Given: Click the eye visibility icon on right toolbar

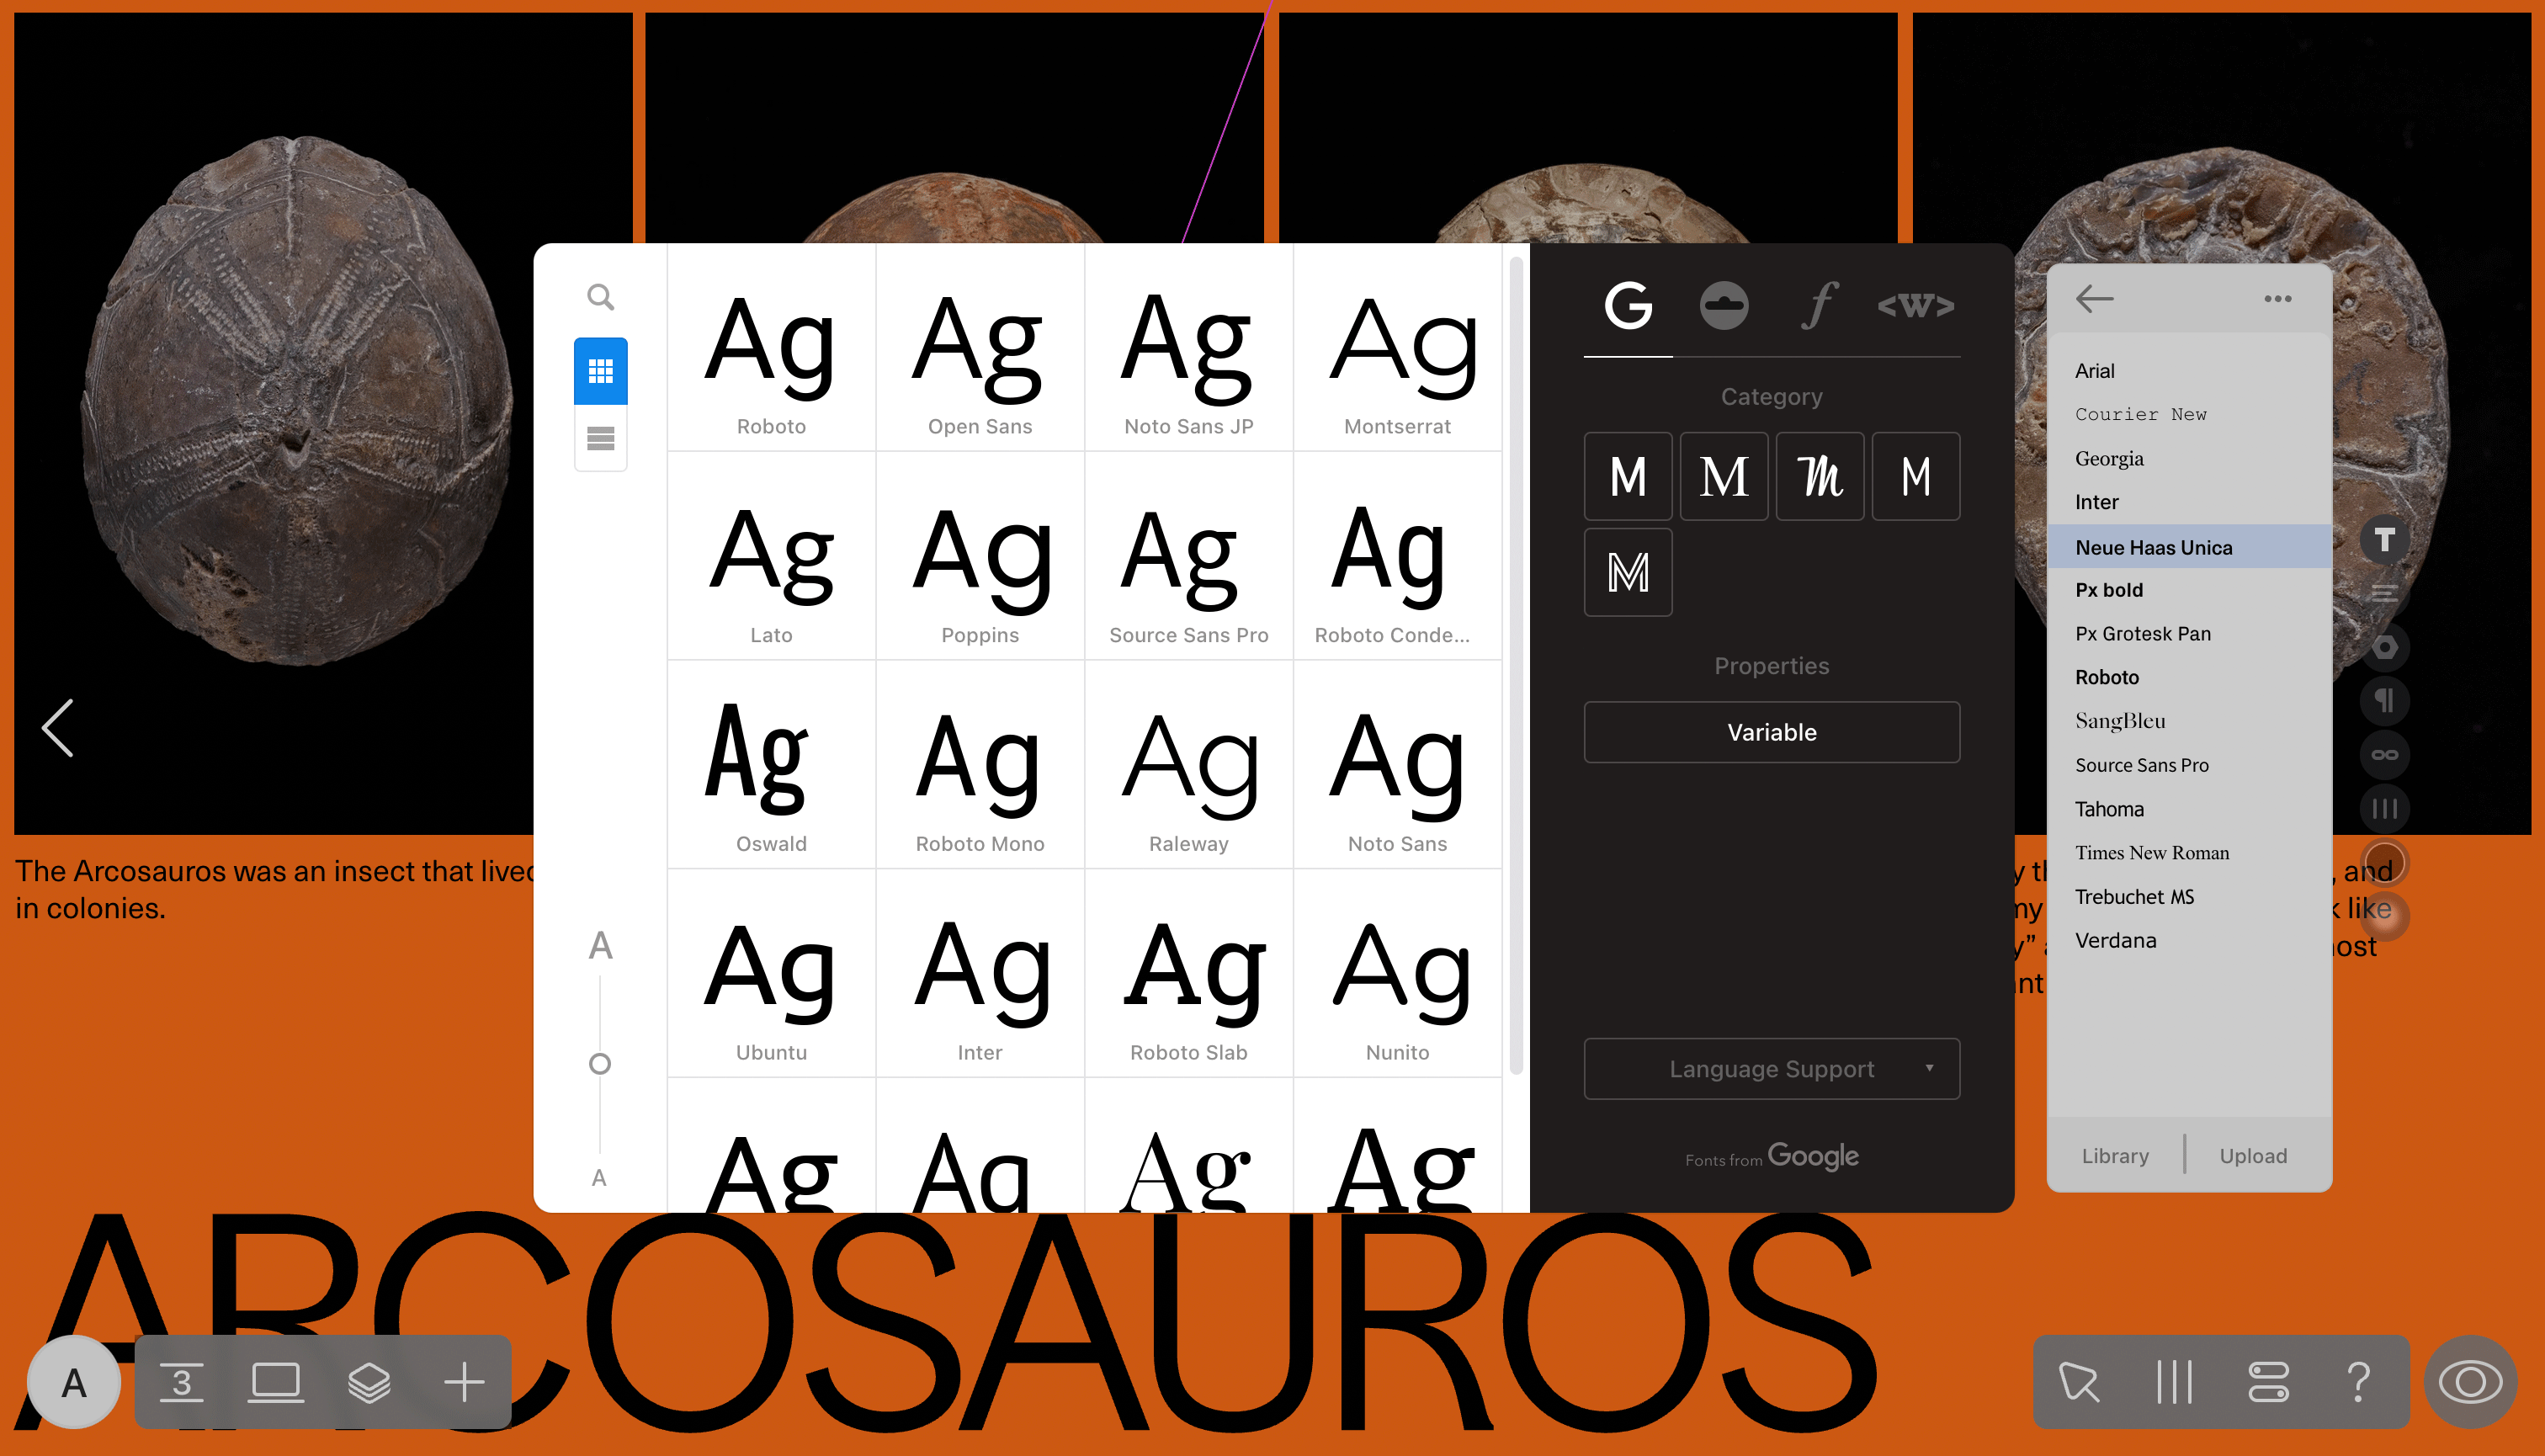Looking at the screenshot, I should click(x=2473, y=1383).
